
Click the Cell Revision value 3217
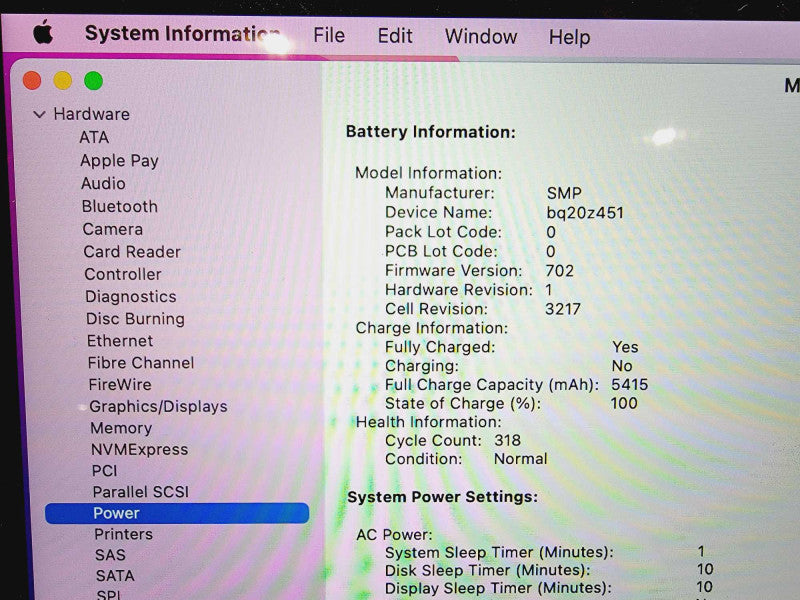[x=563, y=309]
